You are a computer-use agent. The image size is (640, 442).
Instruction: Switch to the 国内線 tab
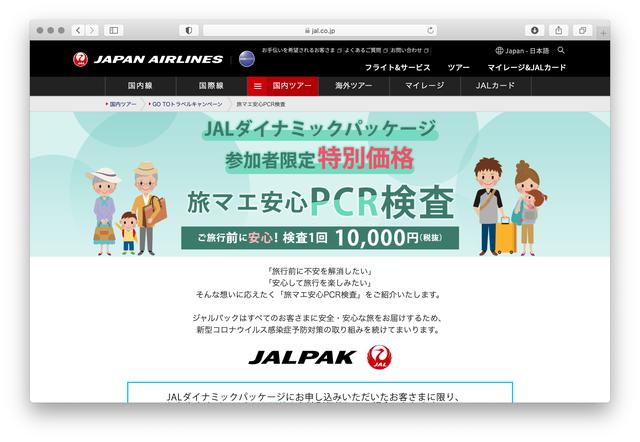click(140, 86)
